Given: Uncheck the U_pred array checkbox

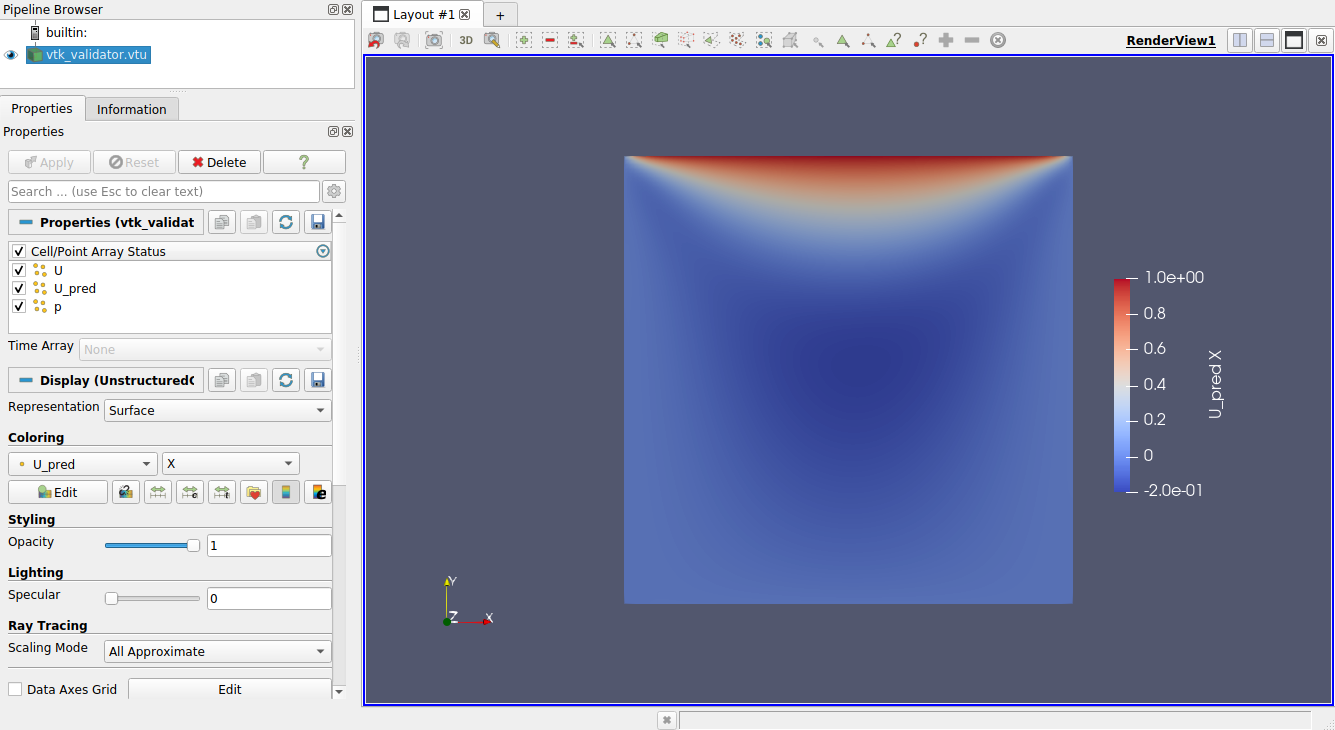Looking at the screenshot, I should (x=19, y=288).
